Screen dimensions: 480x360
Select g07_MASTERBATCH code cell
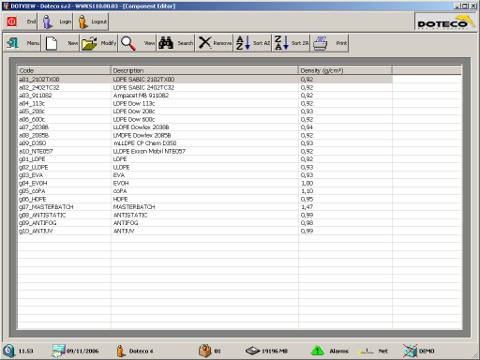pos(64,207)
